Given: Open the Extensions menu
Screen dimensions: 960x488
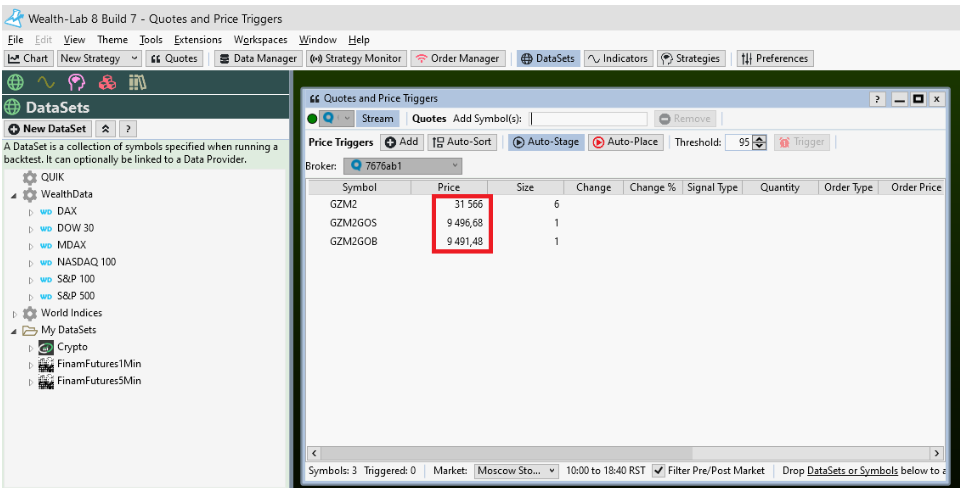Looking at the screenshot, I should 198,40.
